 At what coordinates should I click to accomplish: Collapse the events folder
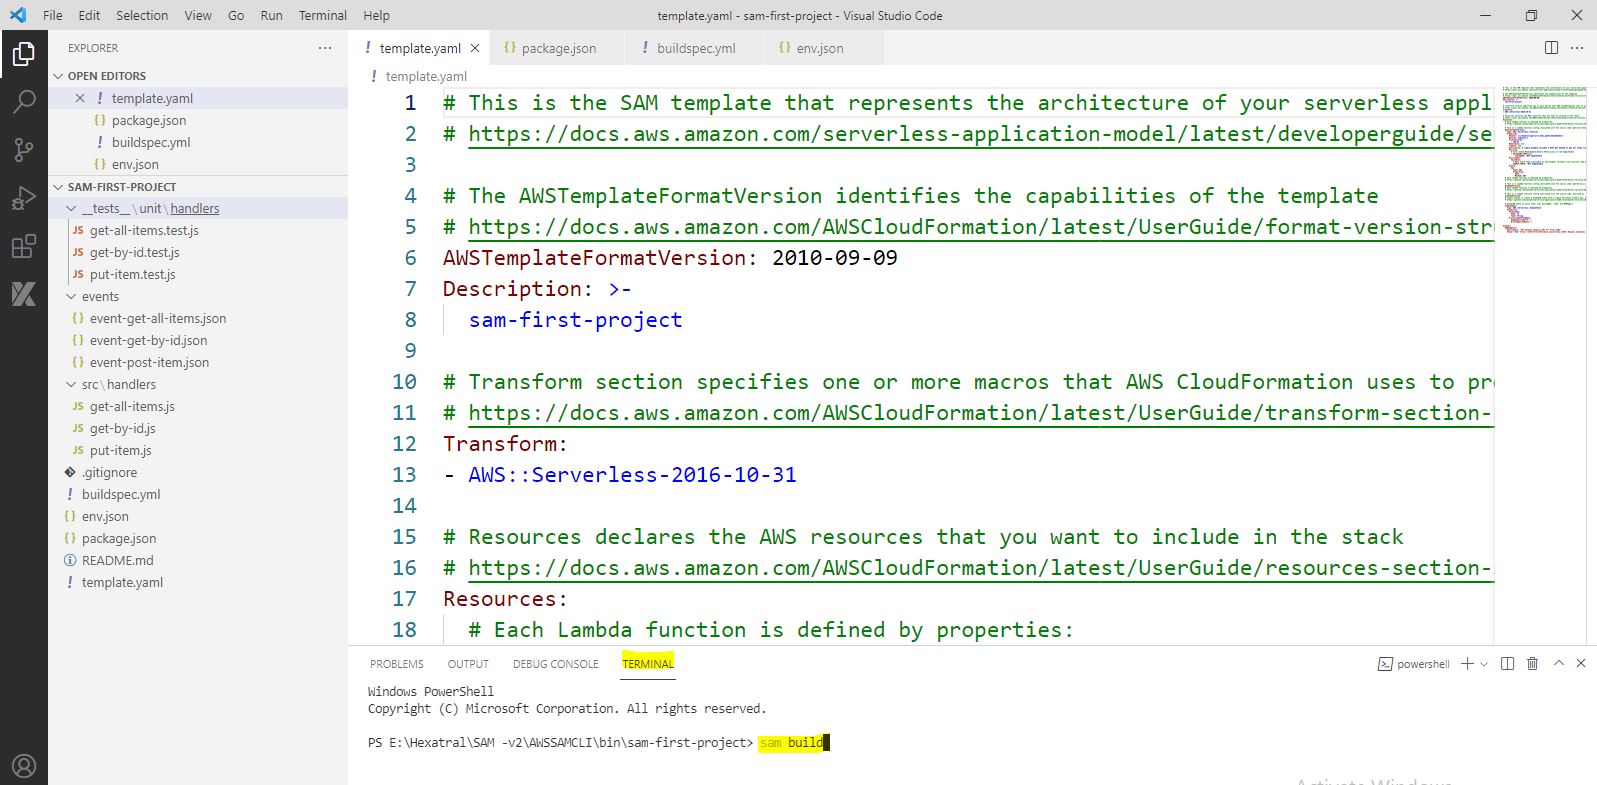71,297
